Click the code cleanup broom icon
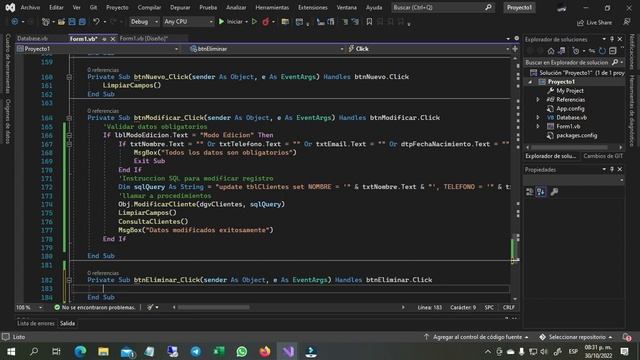The height and width of the screenshot is (360, 640). click(150, 307)
